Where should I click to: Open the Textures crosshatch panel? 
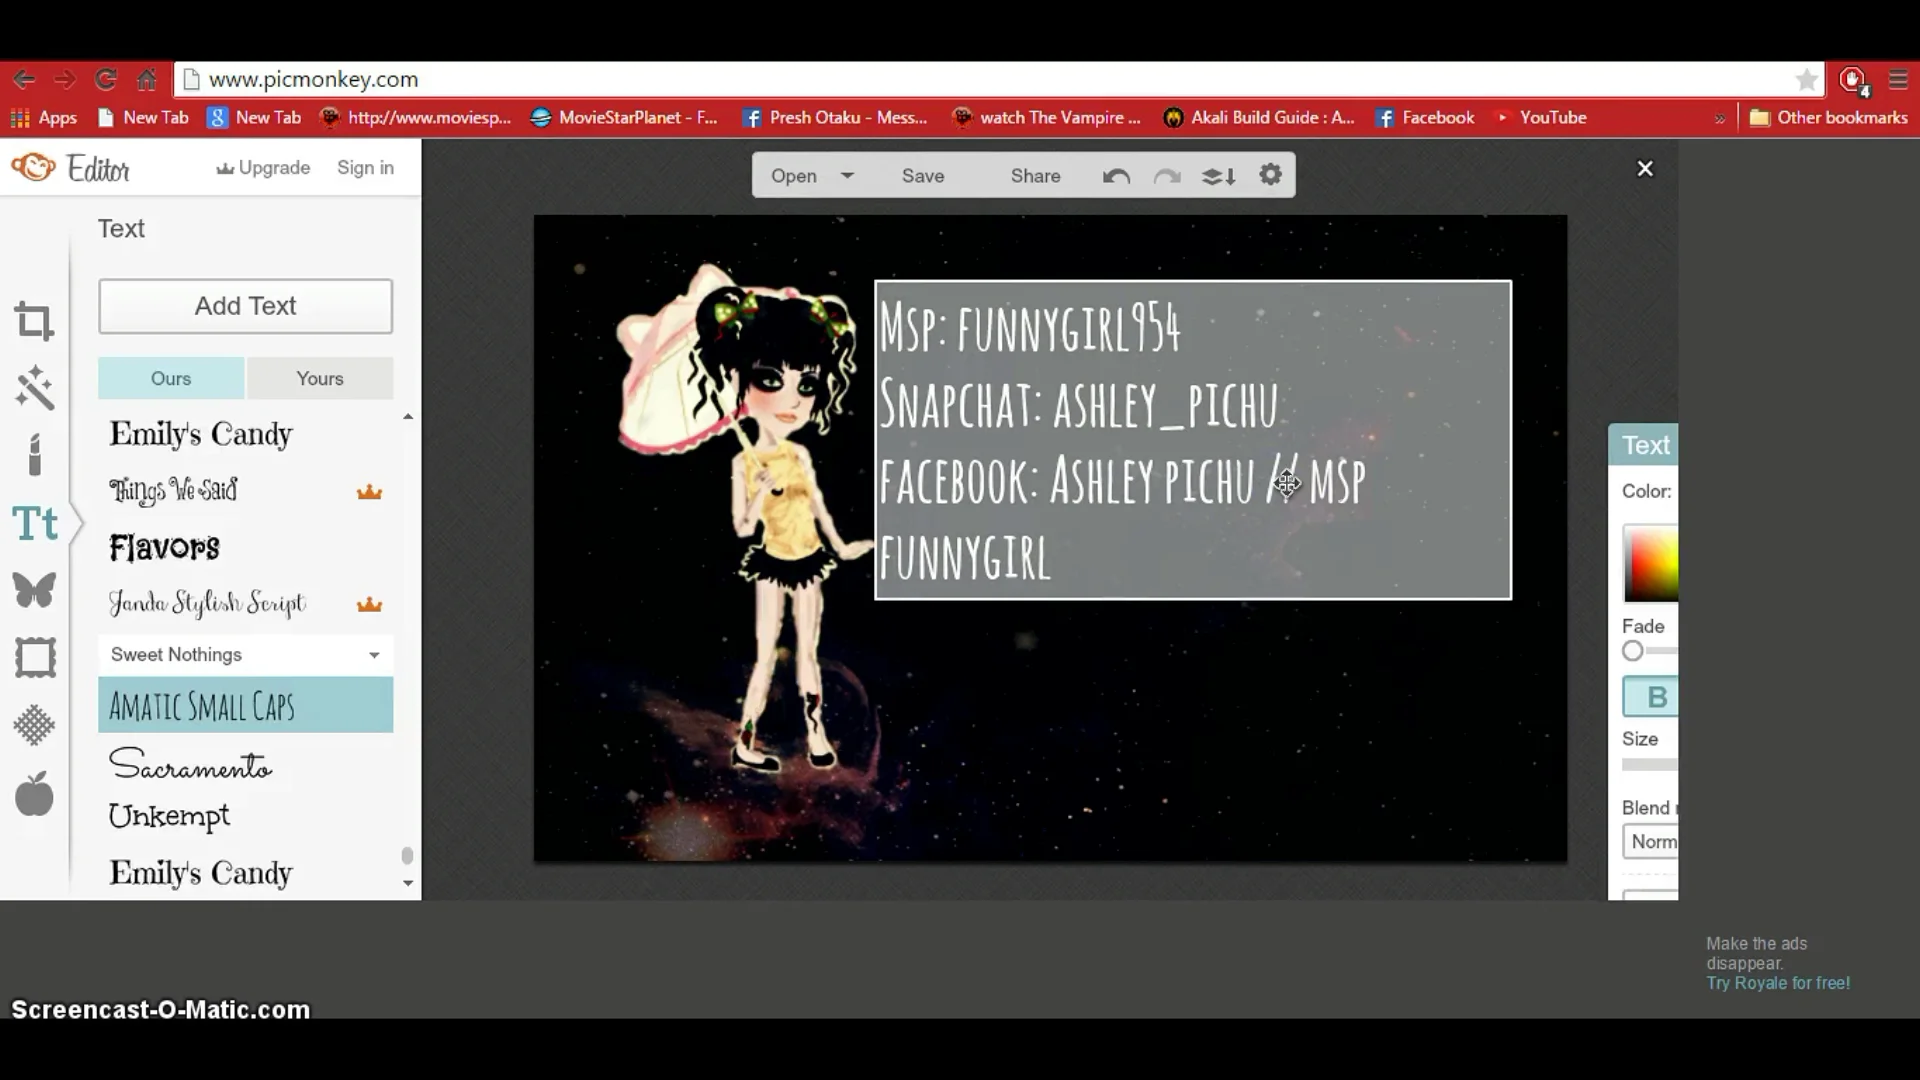click(x=34, y=725)
